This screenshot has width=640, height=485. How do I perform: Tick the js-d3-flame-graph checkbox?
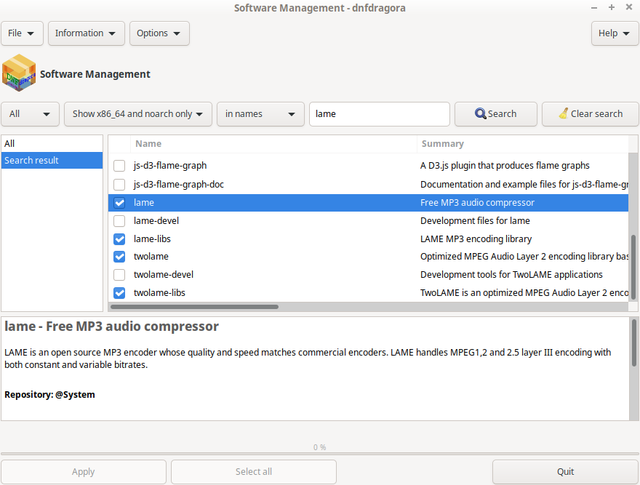[x=119, y=166]
